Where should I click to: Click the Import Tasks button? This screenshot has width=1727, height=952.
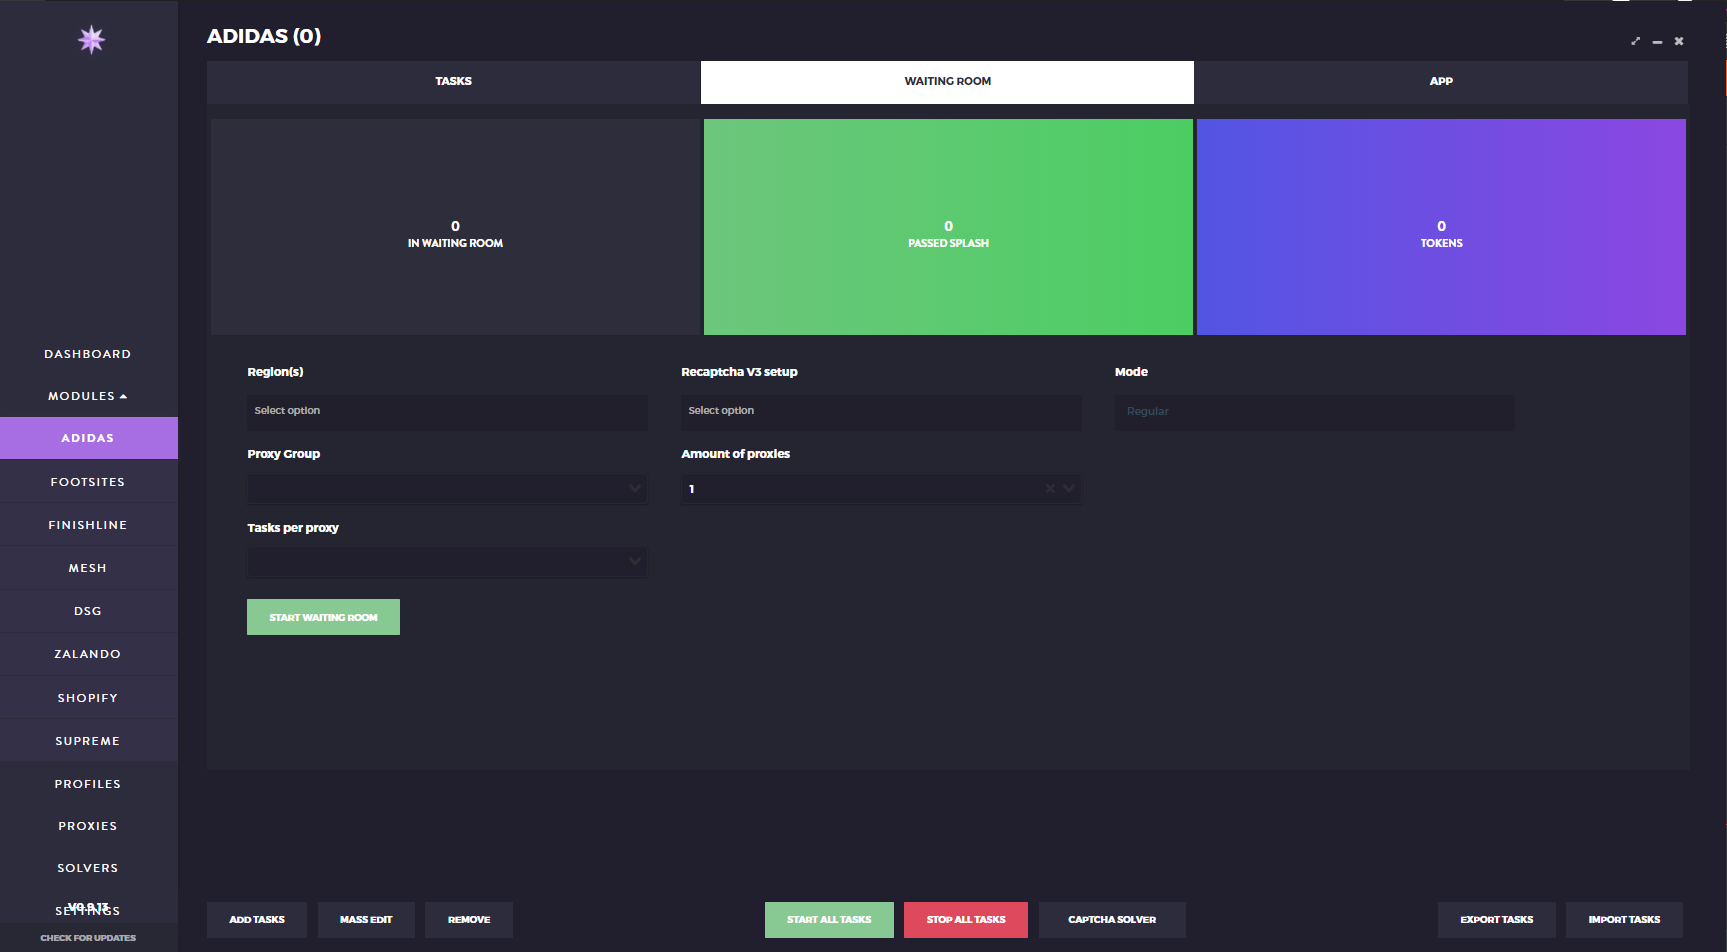1624,920
